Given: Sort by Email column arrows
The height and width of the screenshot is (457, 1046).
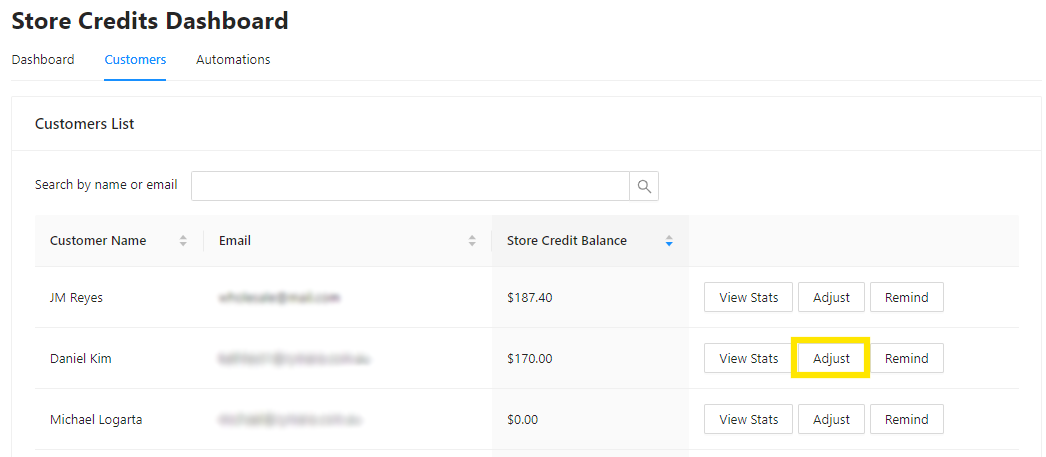Looking at the screenshot, I should 472,241.
